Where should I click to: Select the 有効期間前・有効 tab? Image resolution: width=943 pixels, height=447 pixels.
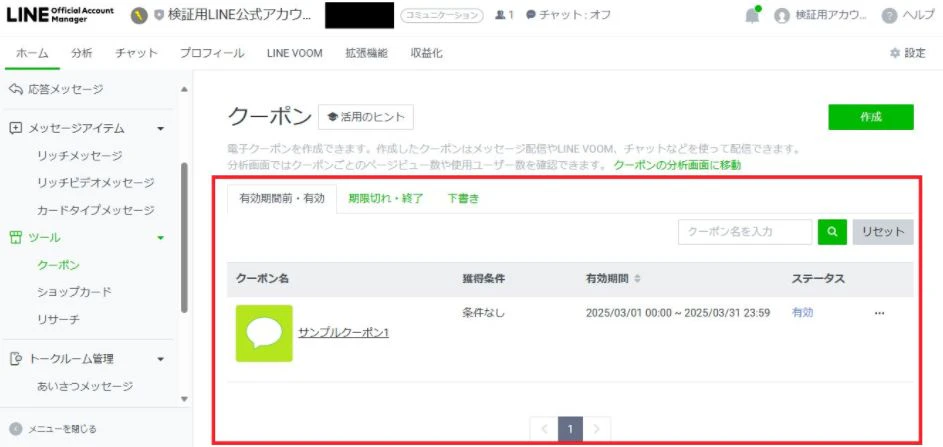(x=282, y=199)
